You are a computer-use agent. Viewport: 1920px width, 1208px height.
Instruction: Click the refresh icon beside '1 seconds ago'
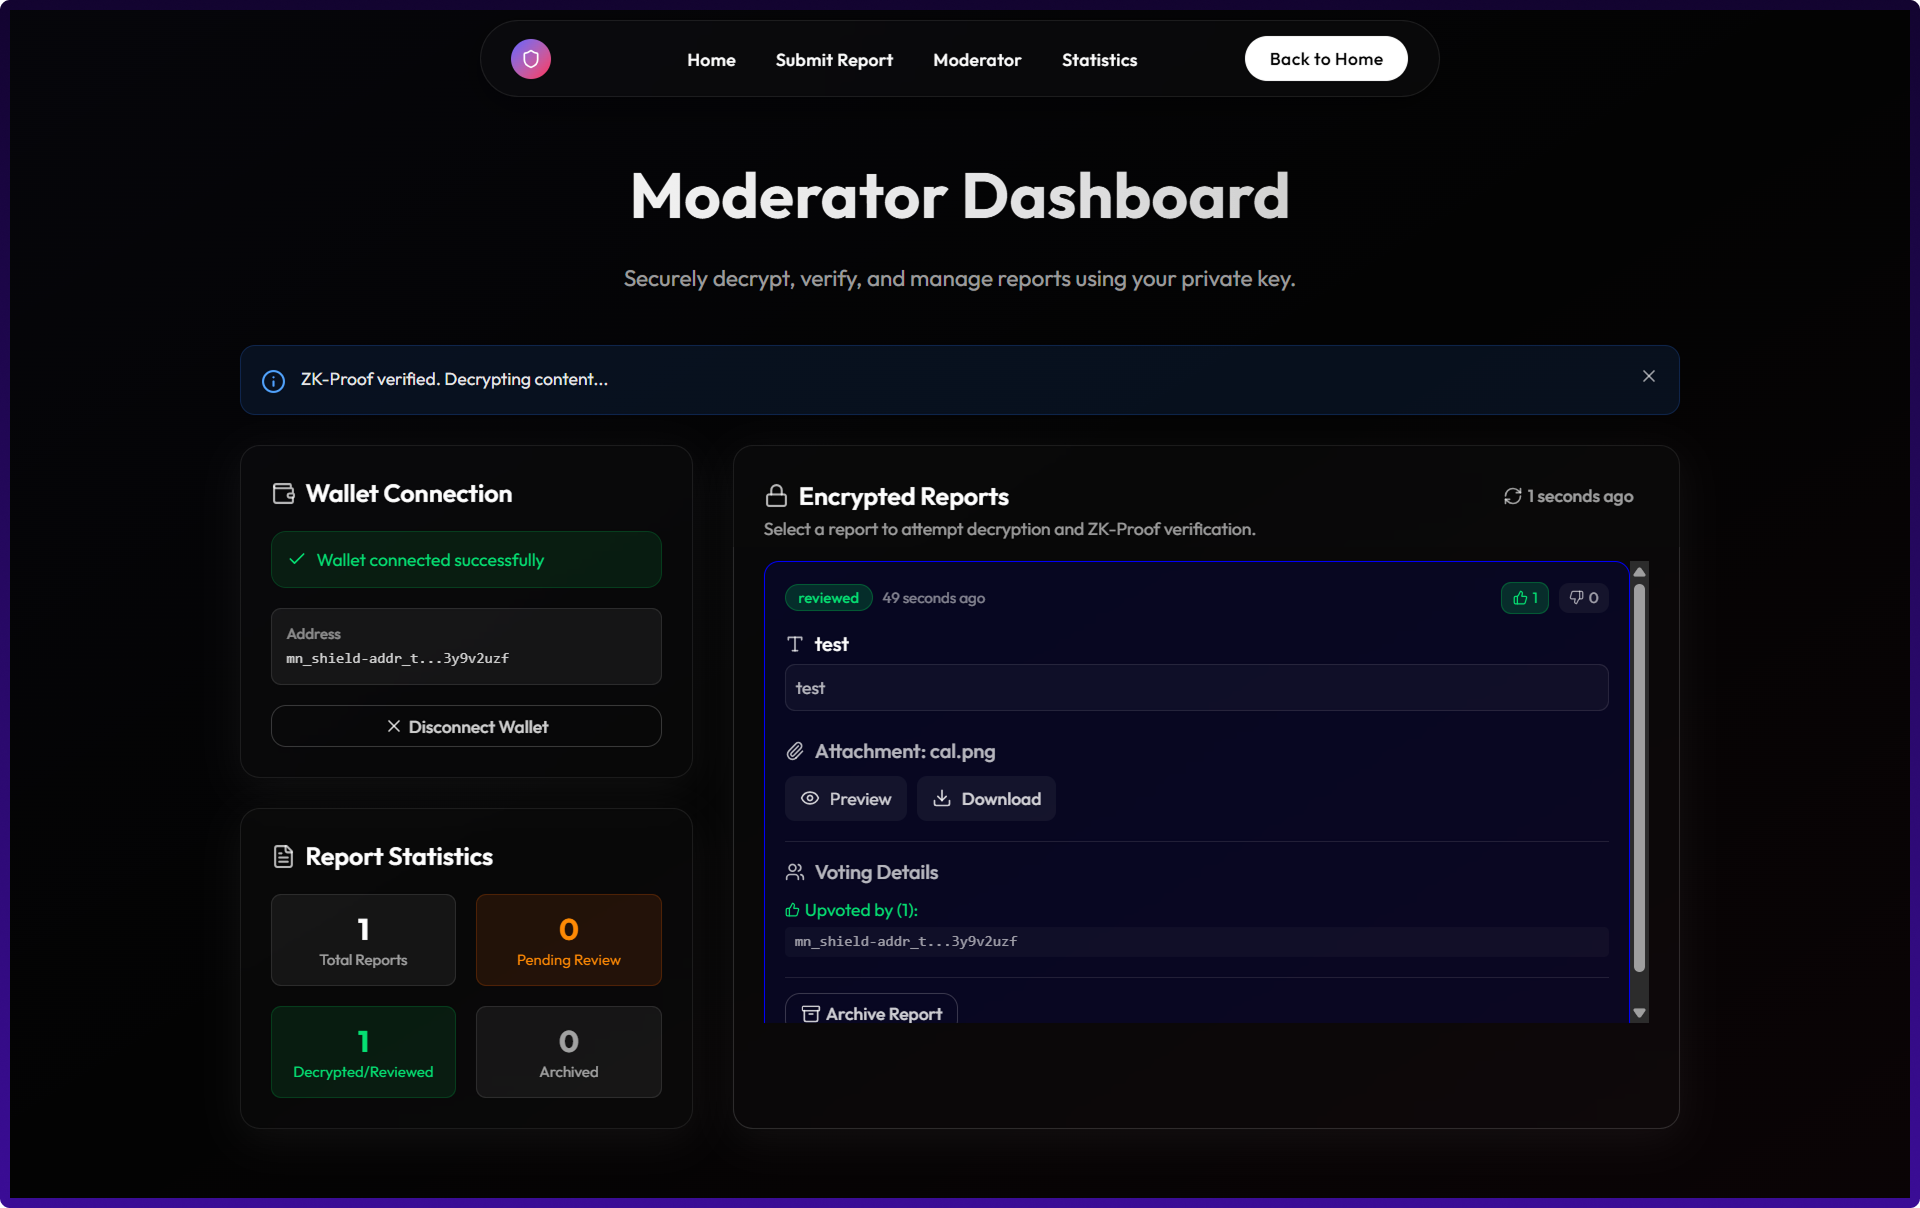pos(1512,496)
